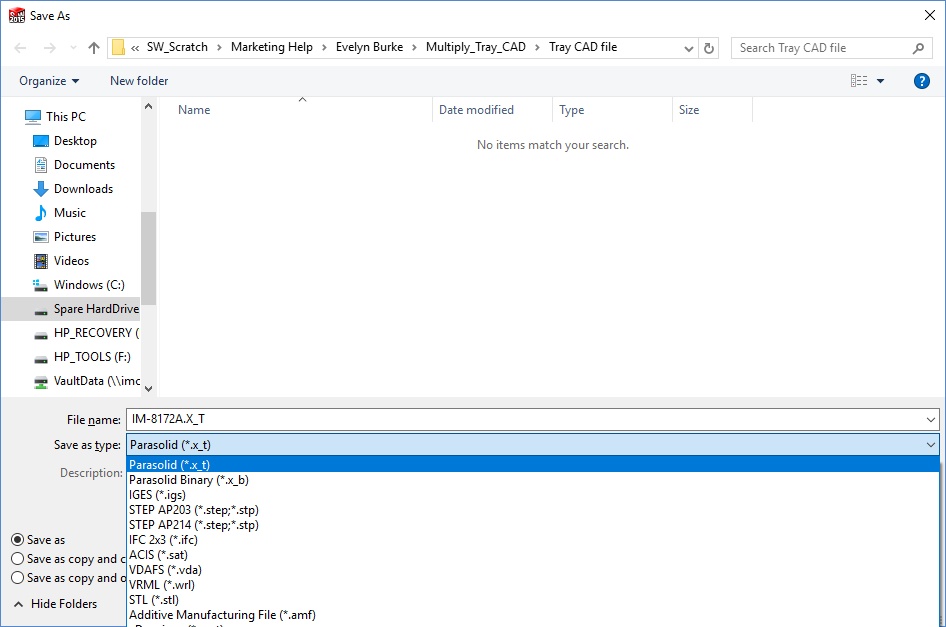Expand the address bar history dropdown
This screenshot has height=627, width=946.
pyautogui.click(x=688, y=48)
